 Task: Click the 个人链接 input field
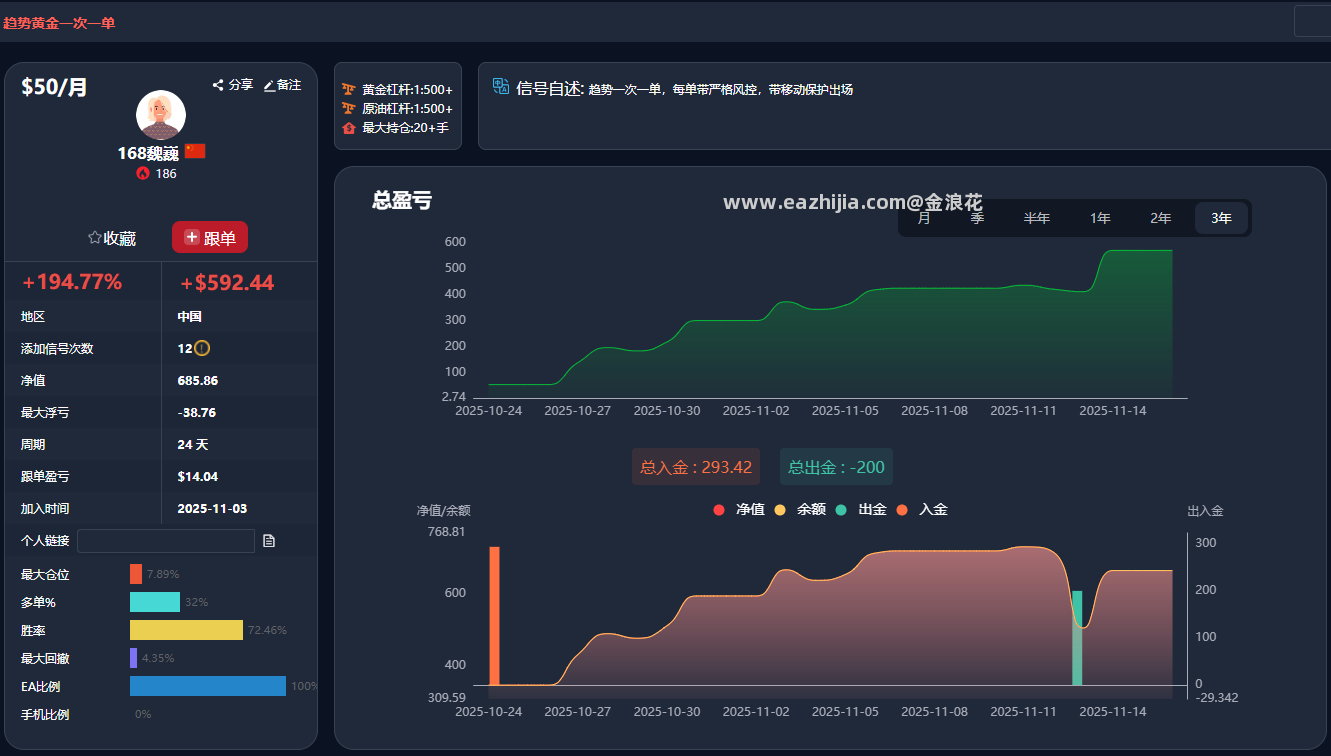(x=166, y=541)
